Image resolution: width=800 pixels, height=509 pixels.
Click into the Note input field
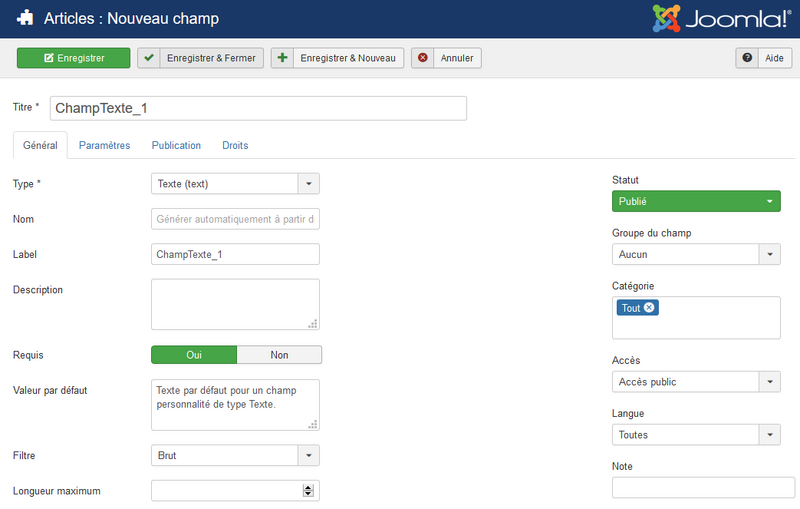[704, 488]
